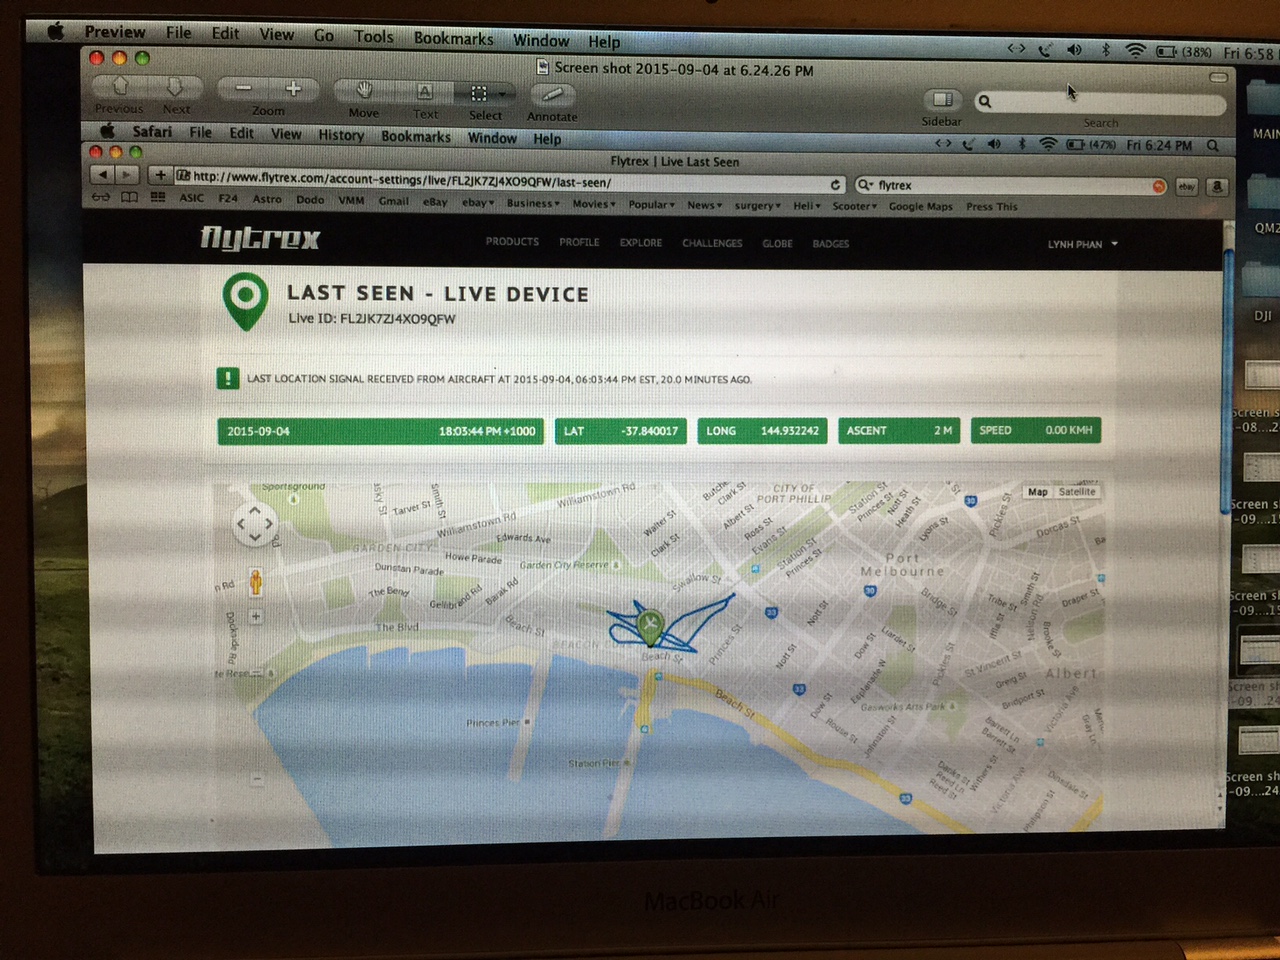Open the History menu in Safari screenshot
The height and width of the screenshot is (960, 1280).
[x=341, y=135]
